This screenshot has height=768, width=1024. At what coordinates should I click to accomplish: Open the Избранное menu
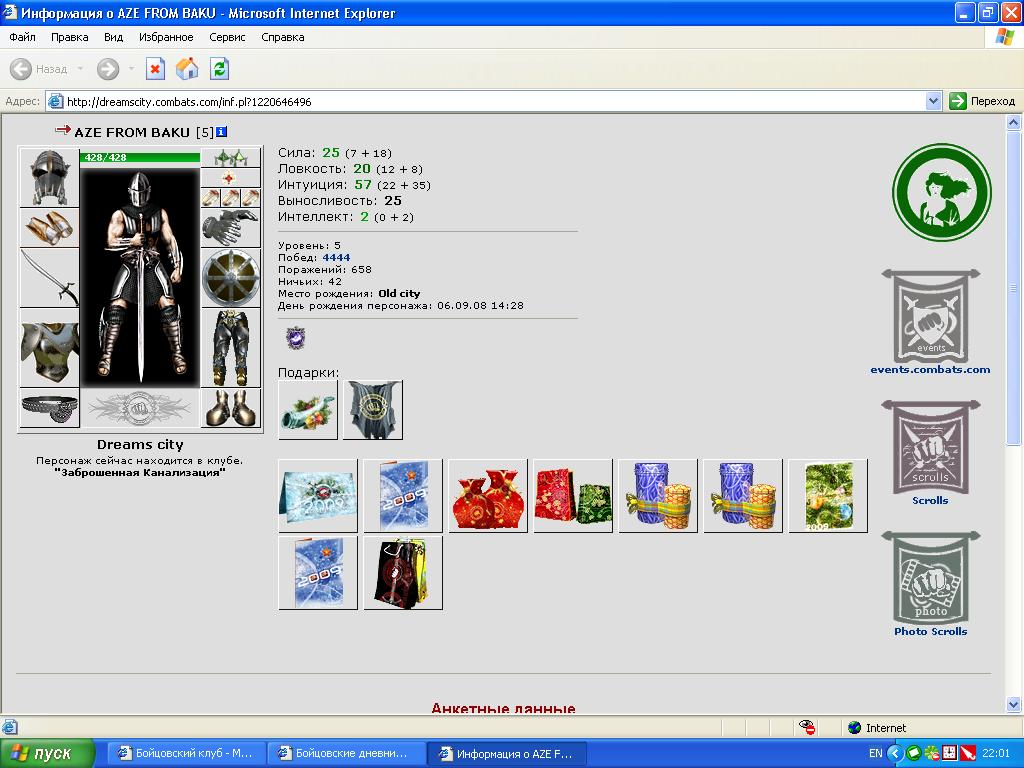pyautogui.click(x=166, y=37)
